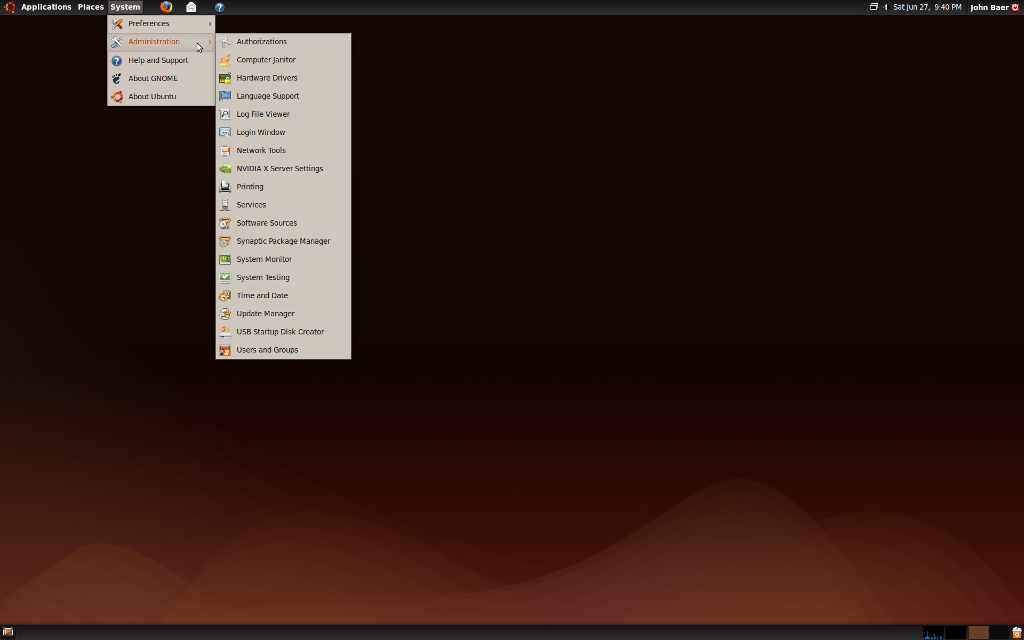
Task: Select About GNOME
Action: pyautogui.click(x=161, y=78)
